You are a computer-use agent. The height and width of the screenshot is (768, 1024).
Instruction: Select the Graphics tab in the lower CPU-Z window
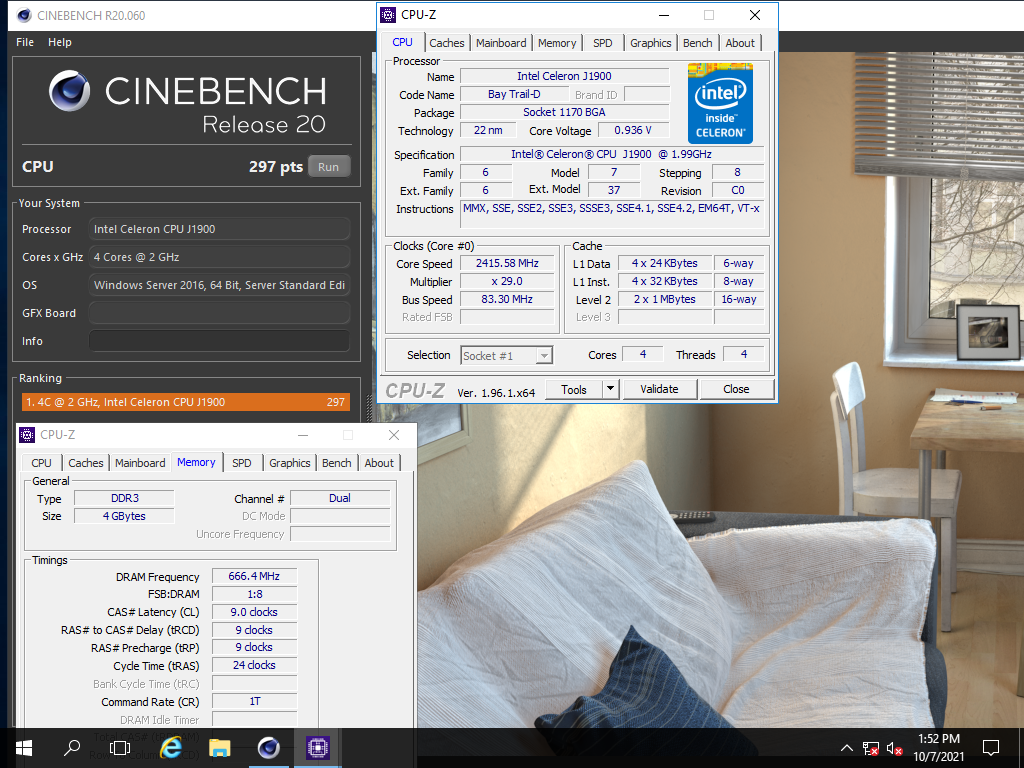pyautogui.click(x=289, y=463)
